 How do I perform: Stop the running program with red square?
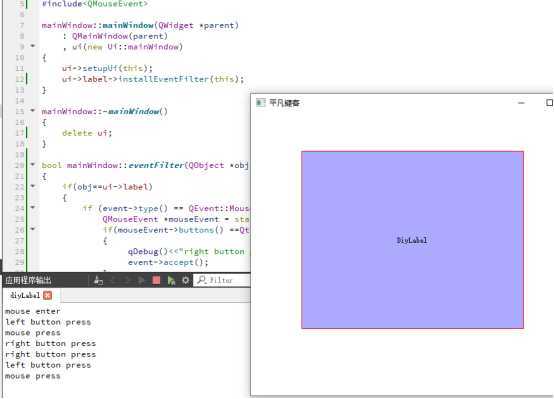coord(156,280)
